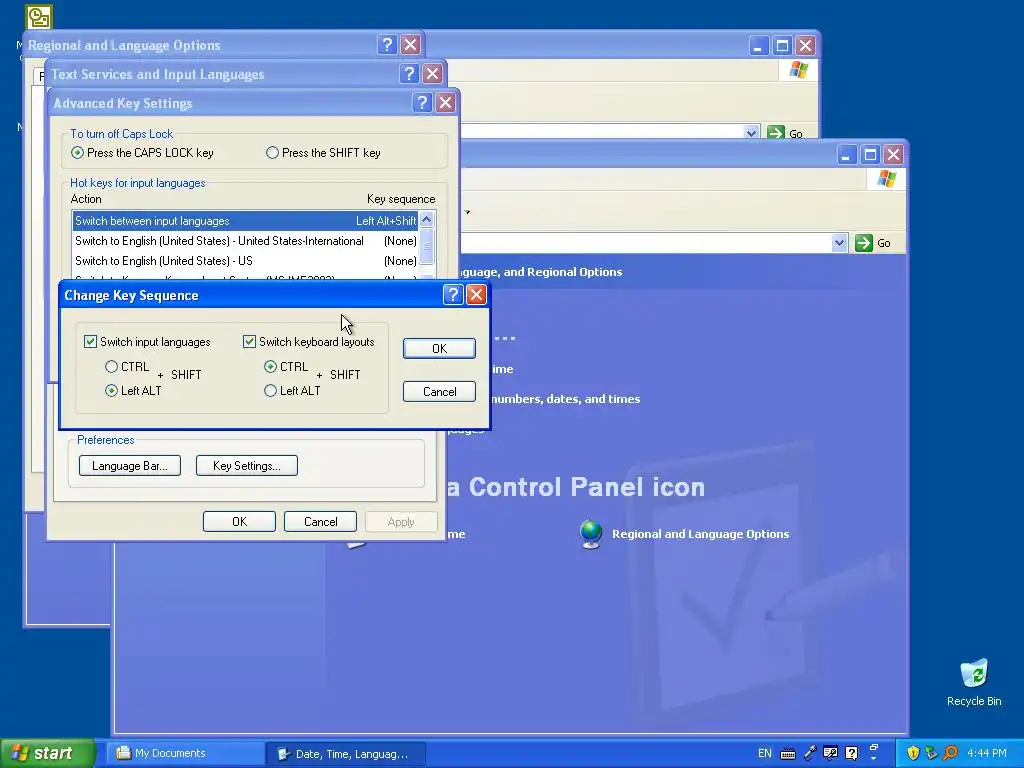Open Regional and Language Options link
Screen dimensions: 1024x768
[700, 534]
